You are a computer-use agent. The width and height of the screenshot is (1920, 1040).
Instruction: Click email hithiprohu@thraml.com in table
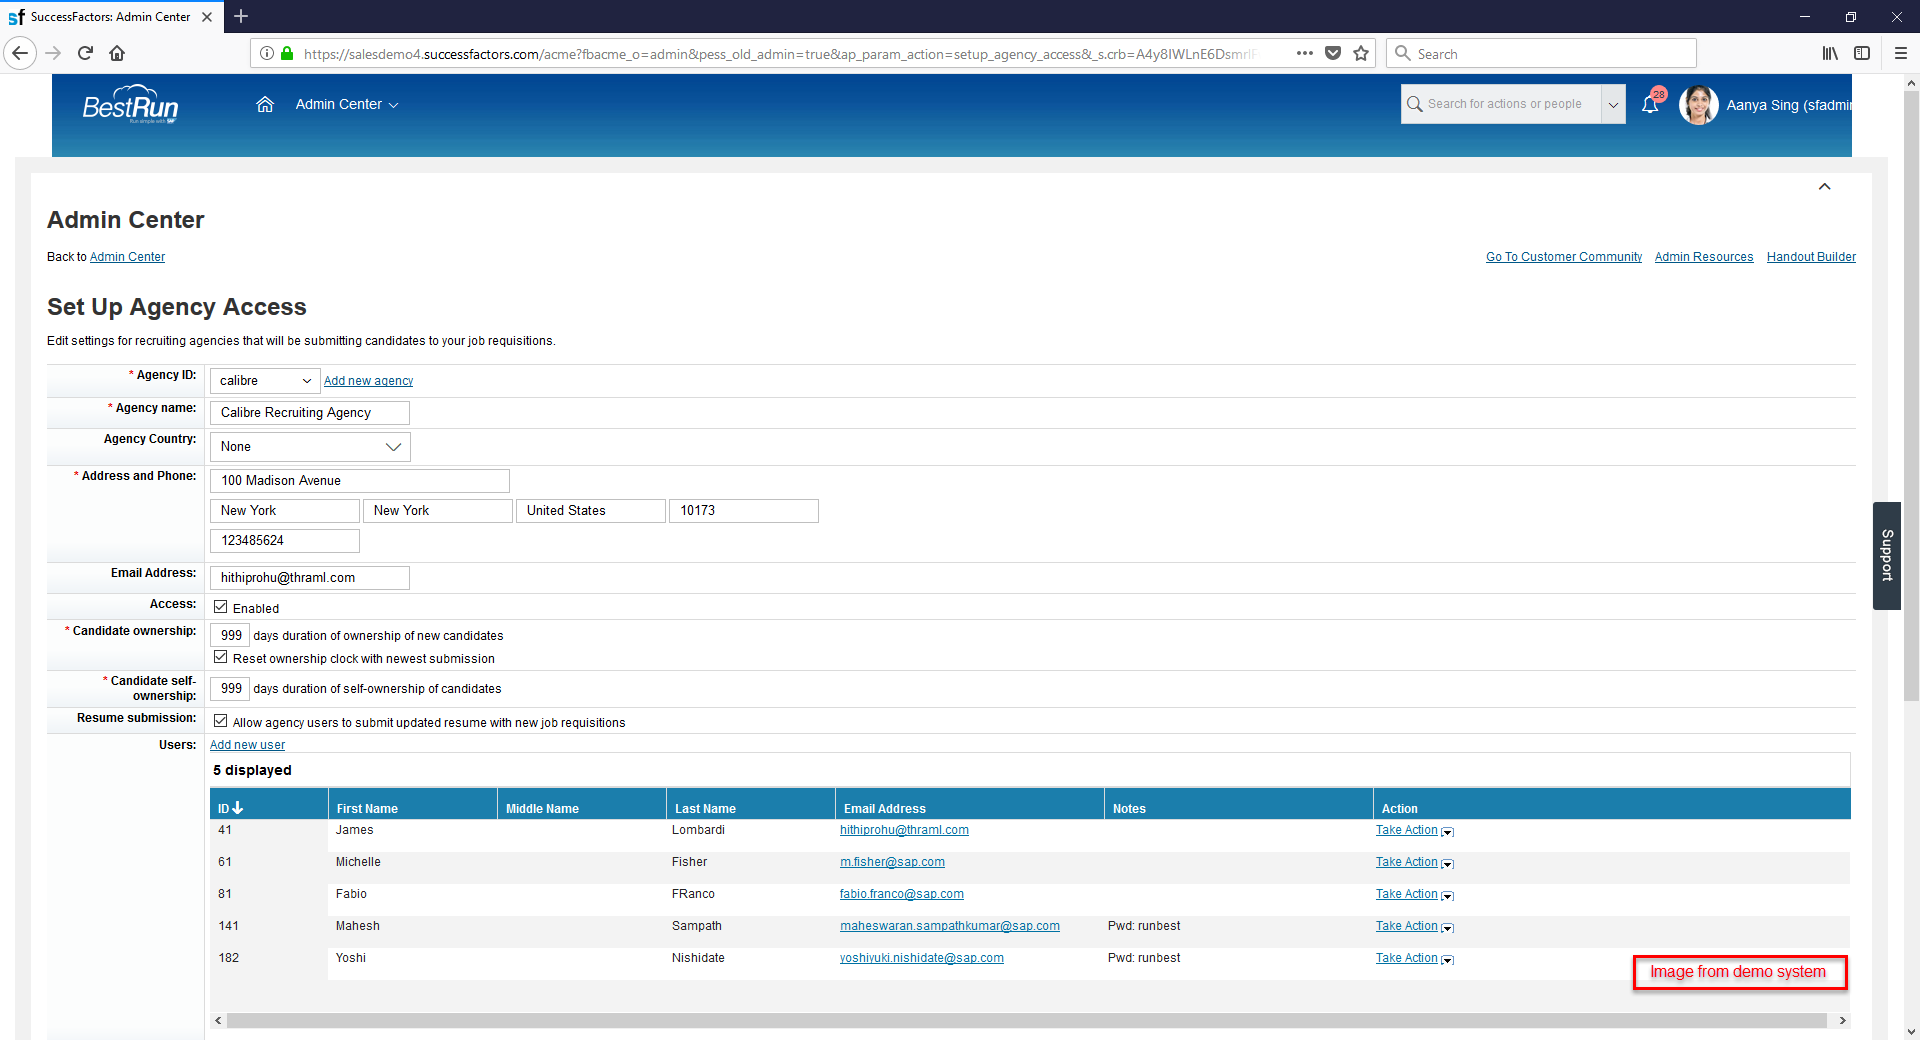(x=904, y=830)
